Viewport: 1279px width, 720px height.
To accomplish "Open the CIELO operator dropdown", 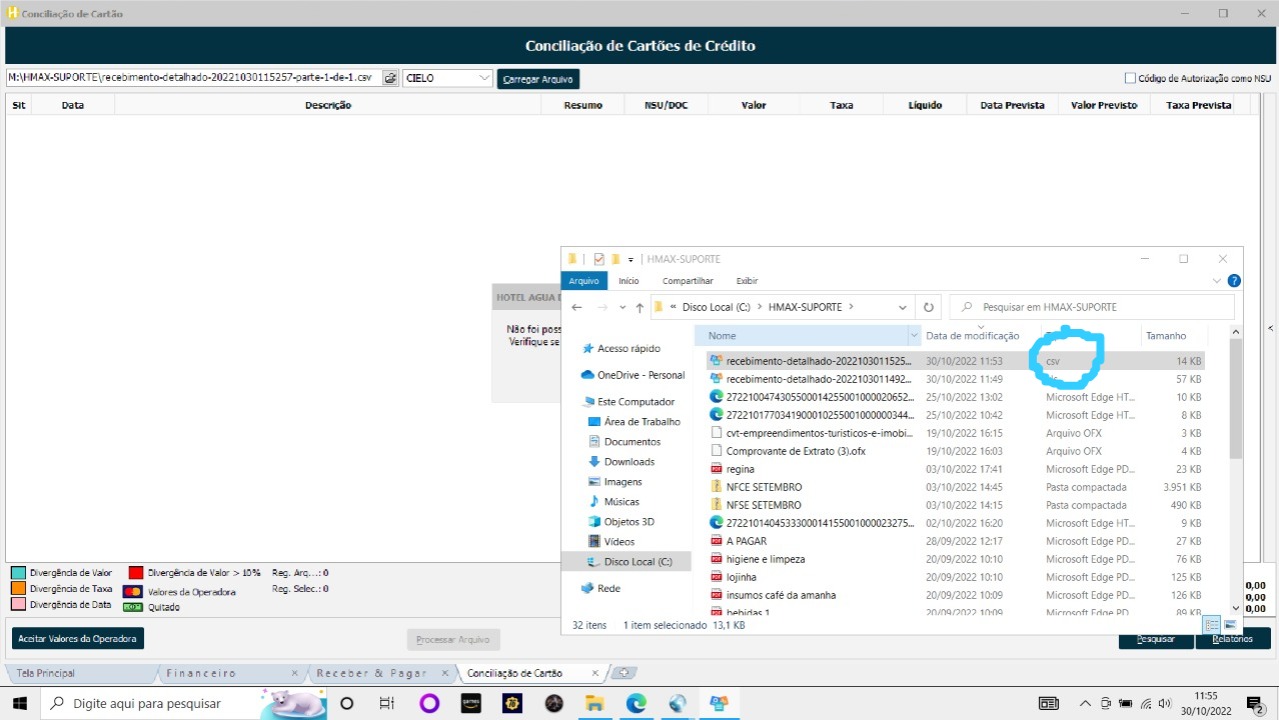I will click(x=485, y=78).
